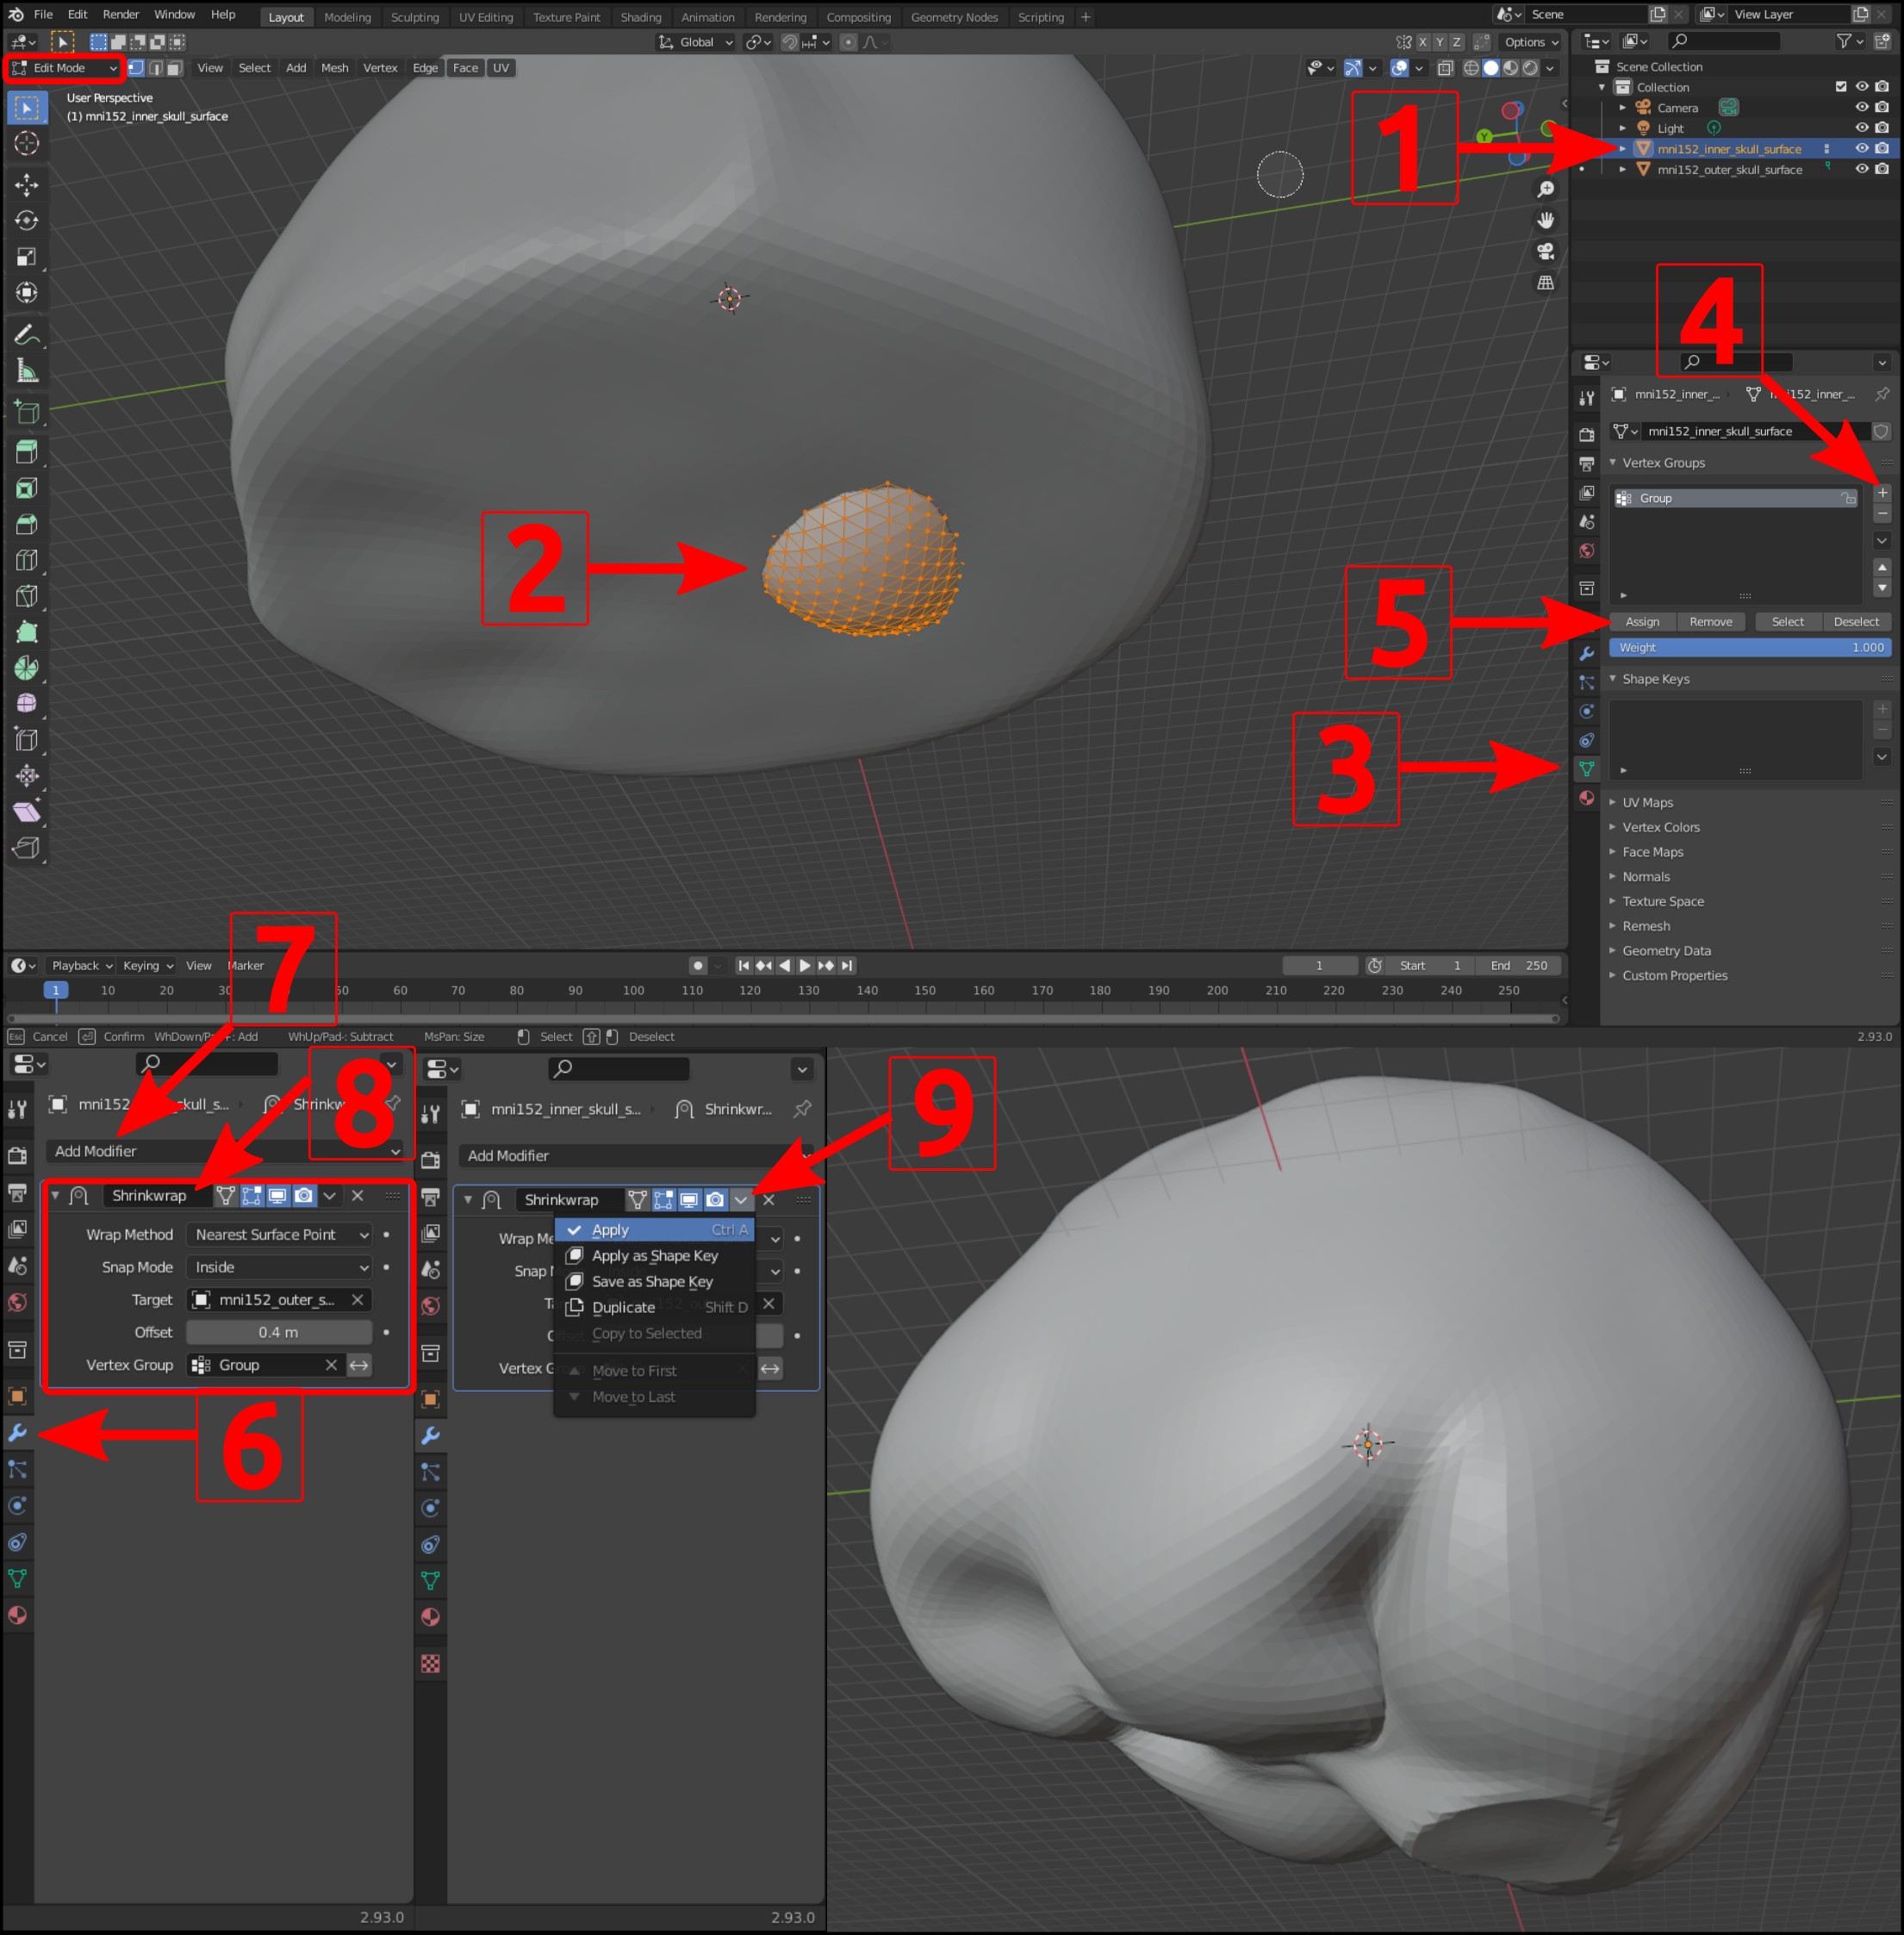1904x1935 pixels.
Task: Click plus button to add vertex group
Action: point(1881,492)
